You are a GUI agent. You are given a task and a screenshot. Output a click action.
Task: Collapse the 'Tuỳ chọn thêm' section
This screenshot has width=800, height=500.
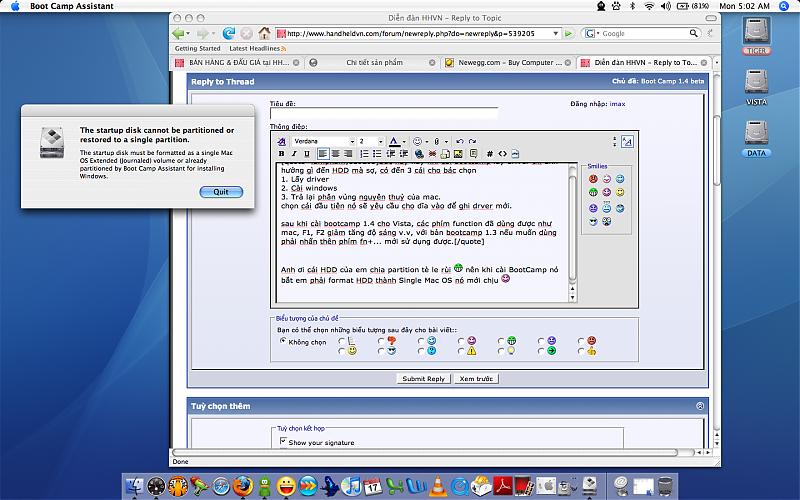pyautogui.click(x=700, y=406)
